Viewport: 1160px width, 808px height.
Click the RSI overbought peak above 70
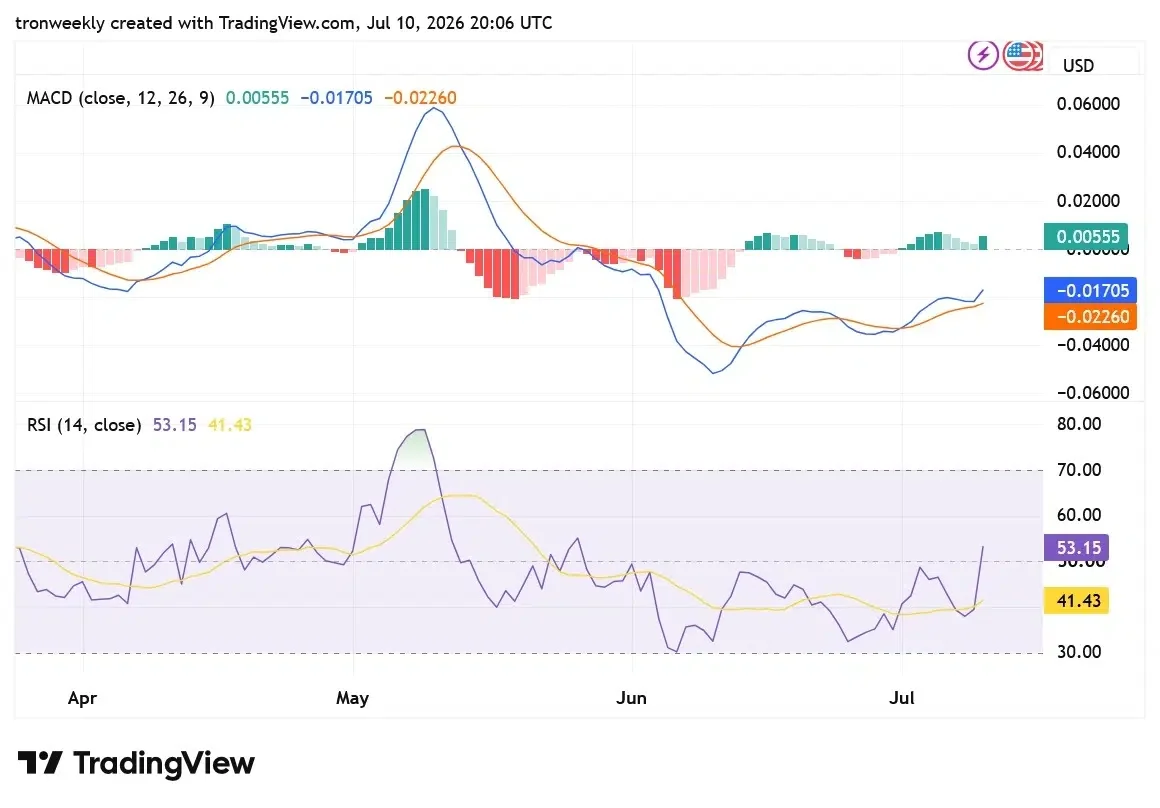[x=419, y=431]
